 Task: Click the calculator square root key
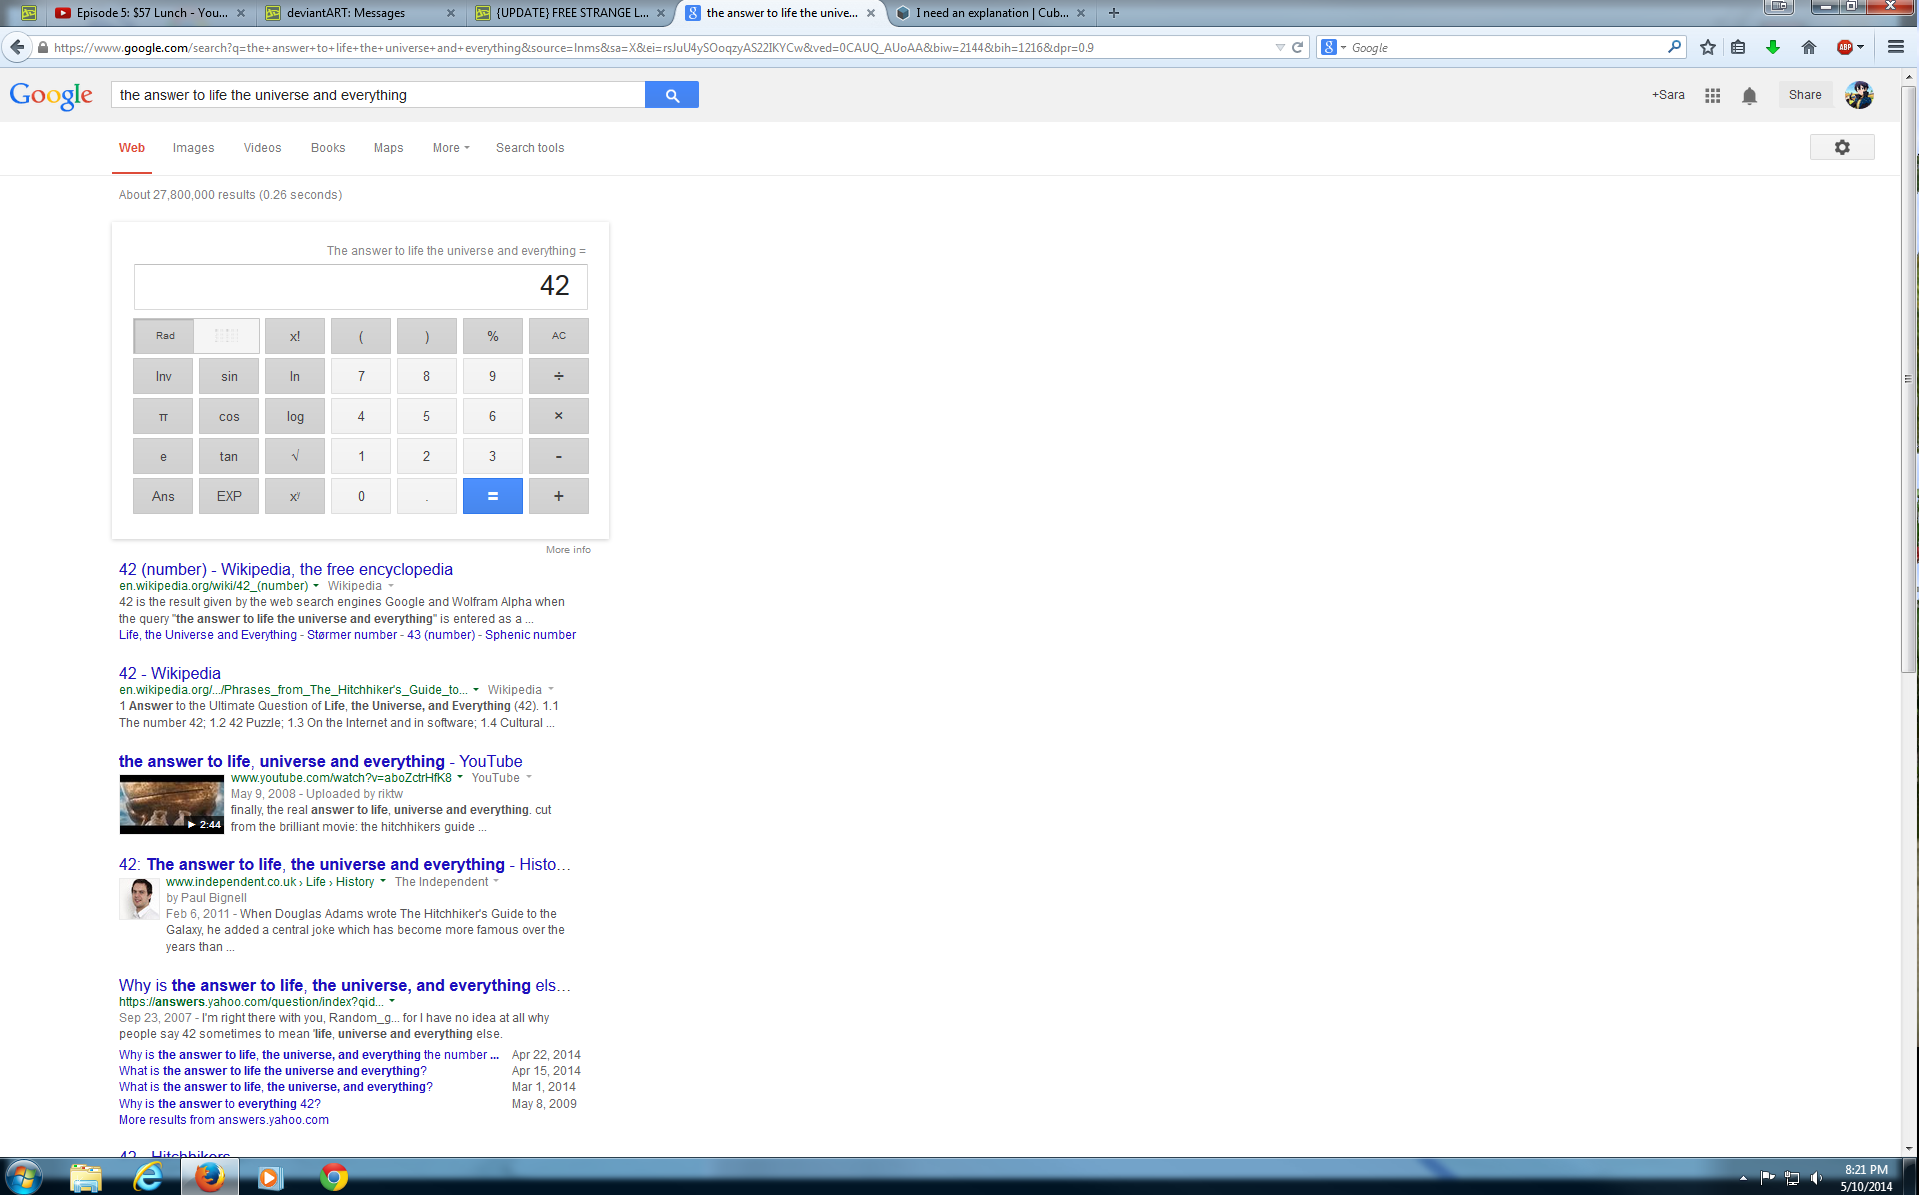pyautogui.click(x=295, y=456)
